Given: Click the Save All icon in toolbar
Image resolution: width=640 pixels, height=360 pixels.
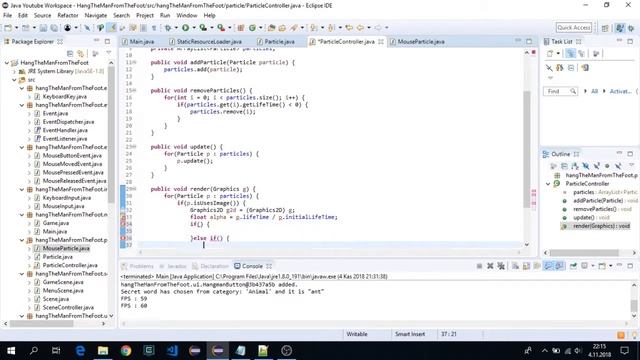Looking at the screenshot, I should click(54, 27).
